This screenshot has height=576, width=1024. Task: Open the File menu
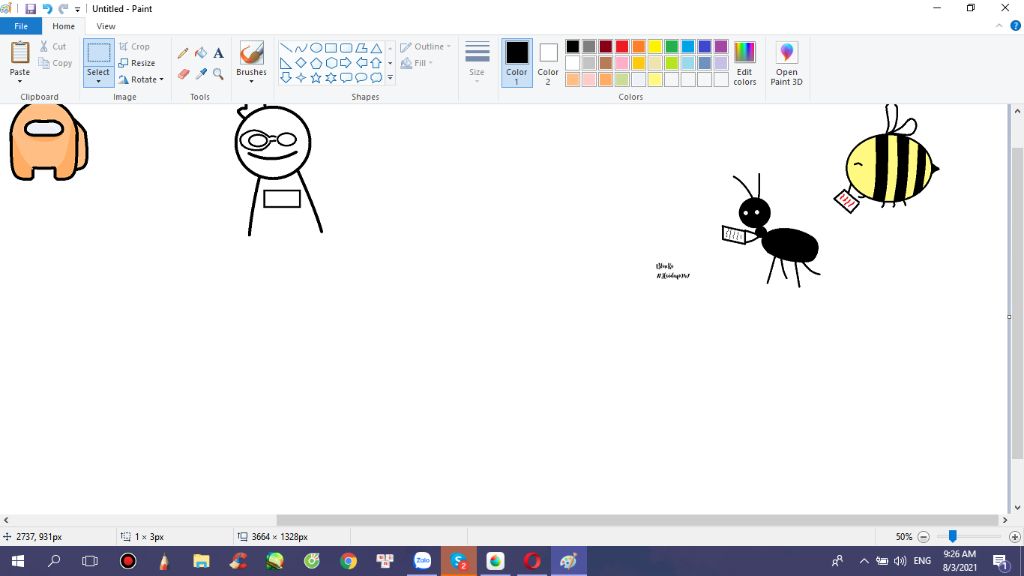[21, 26]
